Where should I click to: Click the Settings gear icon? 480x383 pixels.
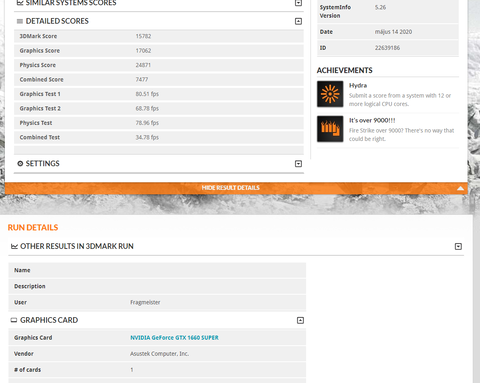20,164
